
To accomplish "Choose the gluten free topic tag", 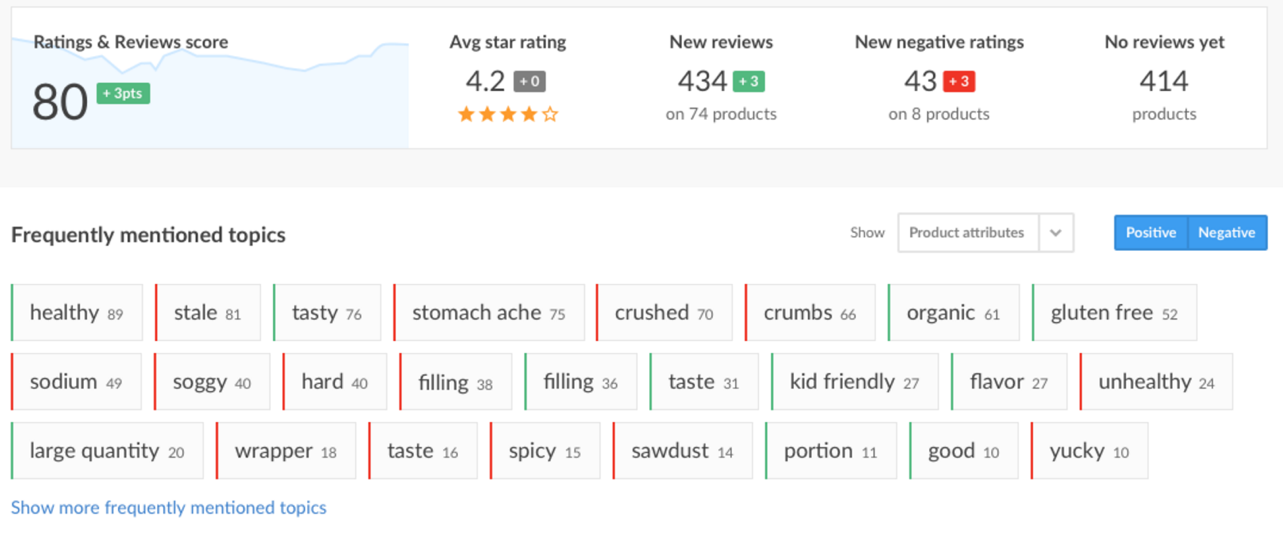I will click(x=1114, y=313).
